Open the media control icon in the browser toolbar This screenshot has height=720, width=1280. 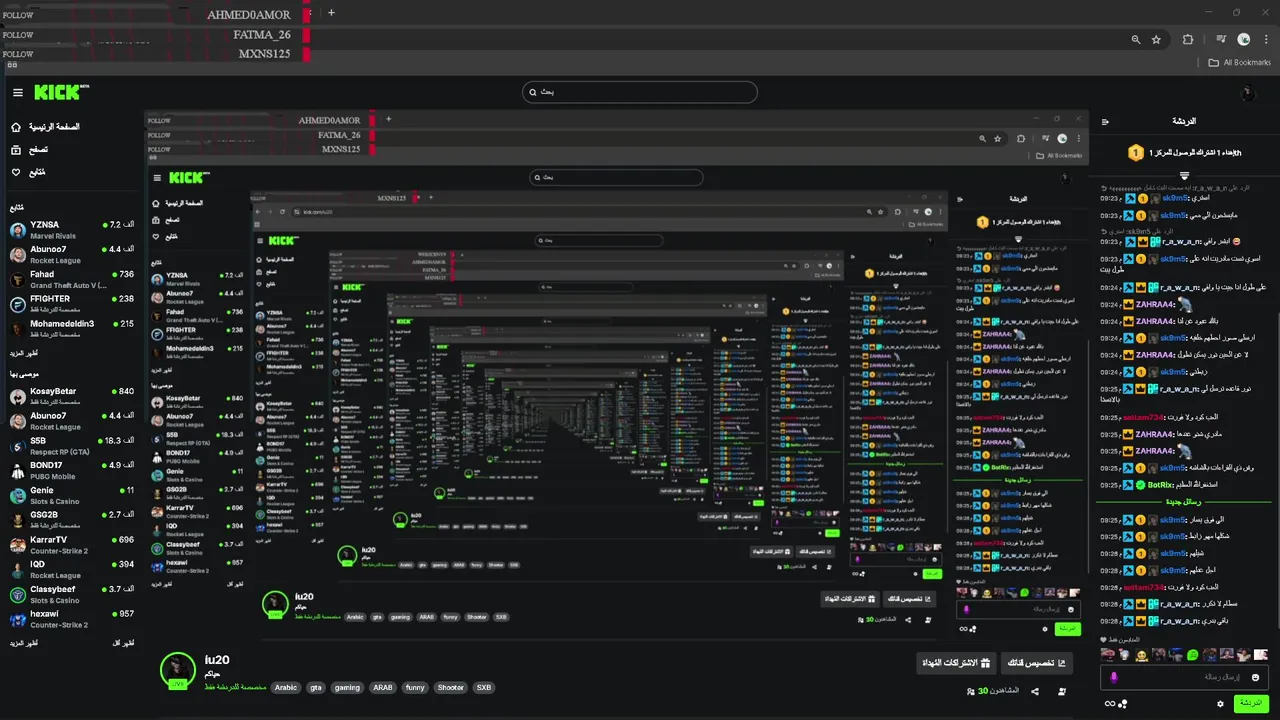[1221, 39]
